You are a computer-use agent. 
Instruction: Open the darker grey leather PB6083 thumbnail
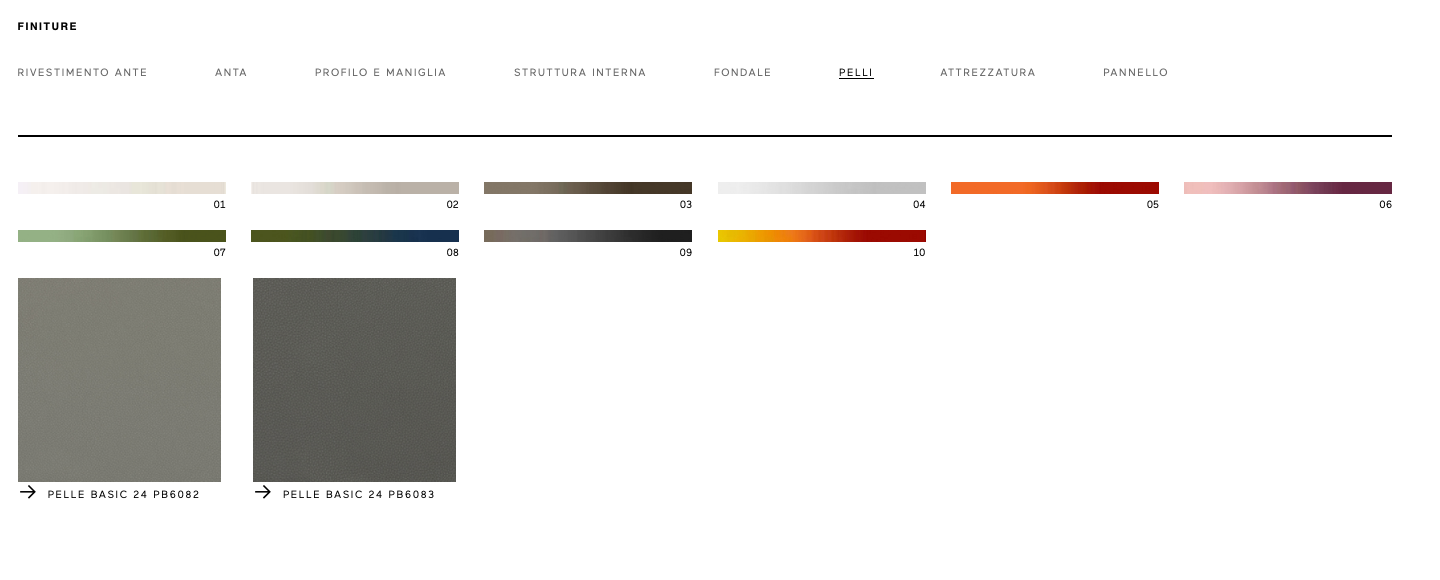click(354, 380)
